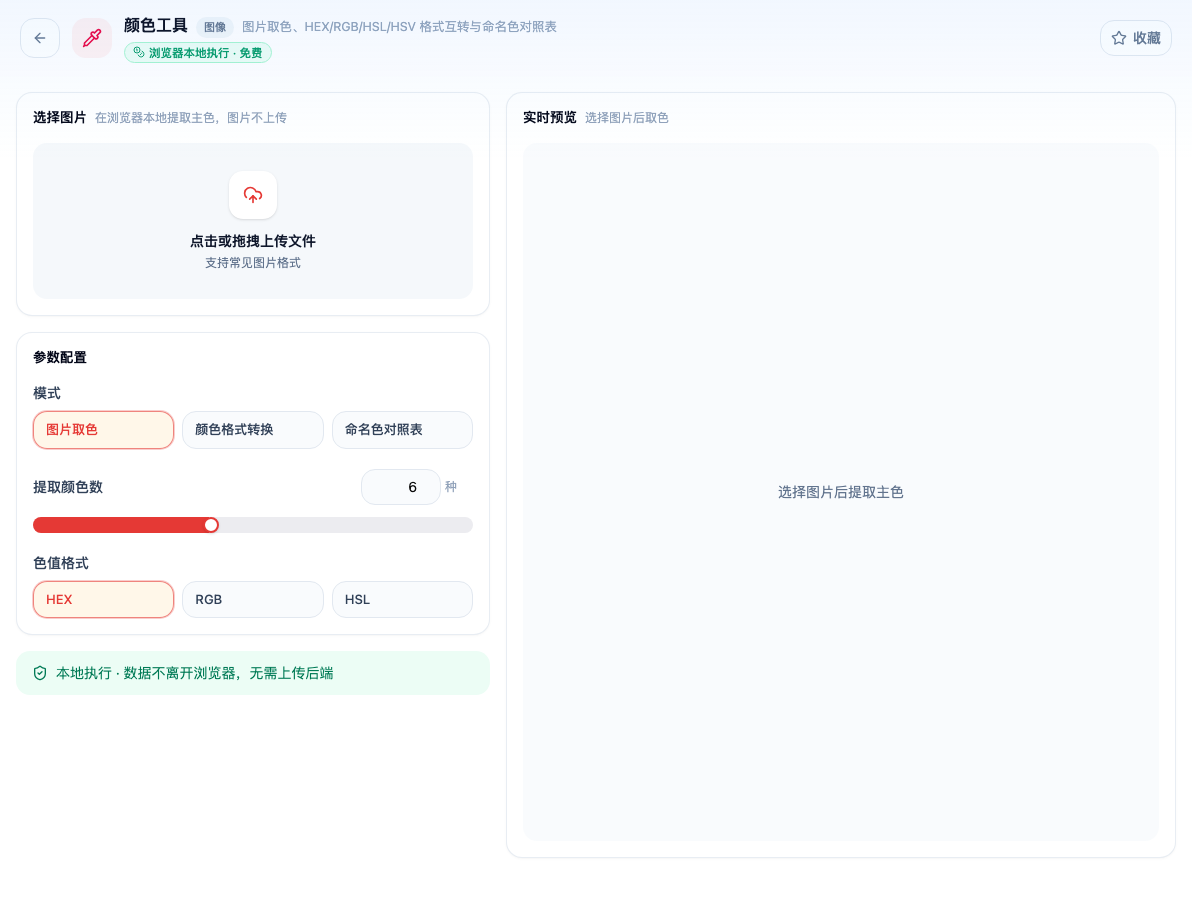1192x900 pixels.
Task: Click the 参数配置 section heading
Action: pos(60,357)
